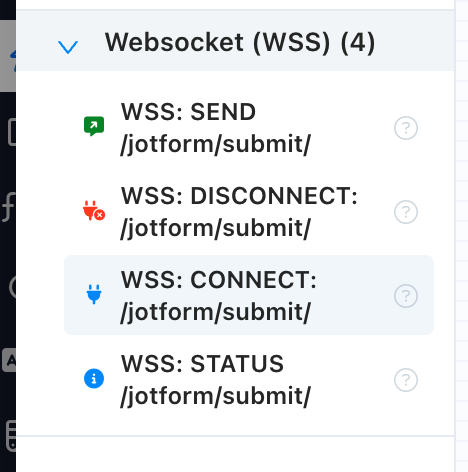Select the WSS: SEND /jotform/submit/ item

click(x=249, y=128)
